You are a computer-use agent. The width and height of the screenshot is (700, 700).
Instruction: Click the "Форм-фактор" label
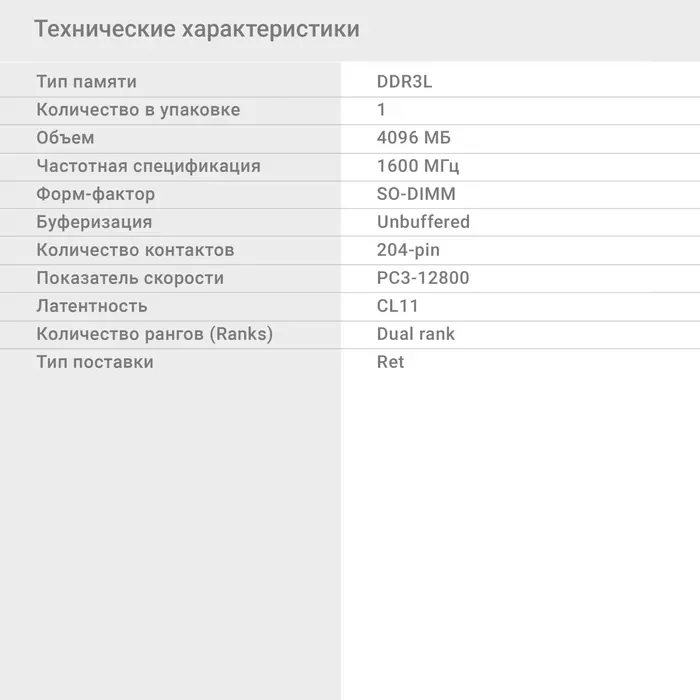pyautogui.click(x=96, y=194)
